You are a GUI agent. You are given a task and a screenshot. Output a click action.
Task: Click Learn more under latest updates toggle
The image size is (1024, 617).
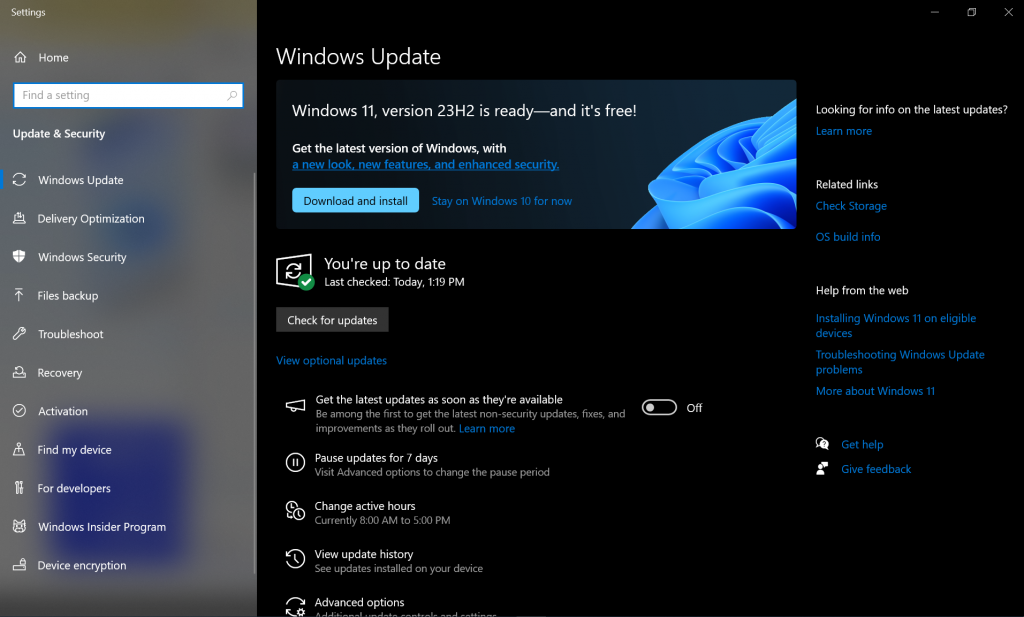pyautogui.click(x=487, y=428)
